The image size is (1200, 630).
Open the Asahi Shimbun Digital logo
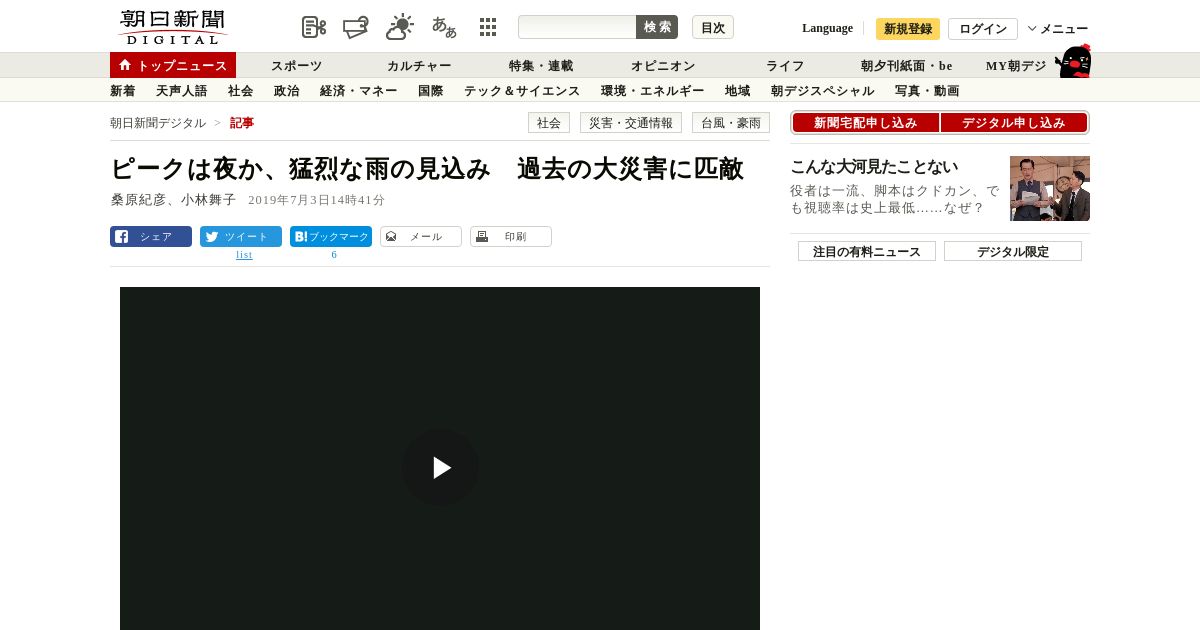click(x=172, y=27)
